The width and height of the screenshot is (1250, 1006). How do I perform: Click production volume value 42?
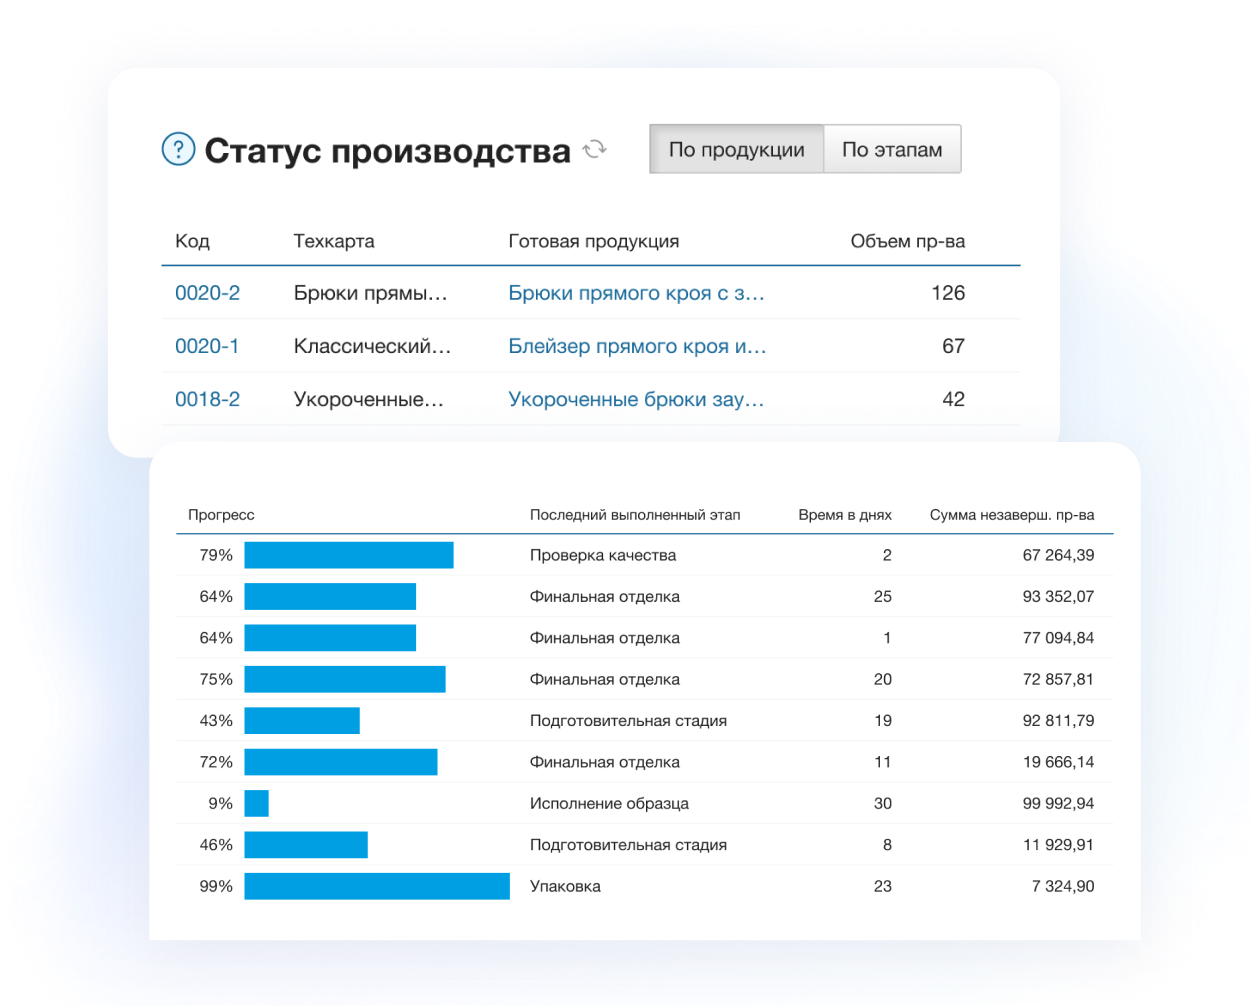[x=953, y=399]
